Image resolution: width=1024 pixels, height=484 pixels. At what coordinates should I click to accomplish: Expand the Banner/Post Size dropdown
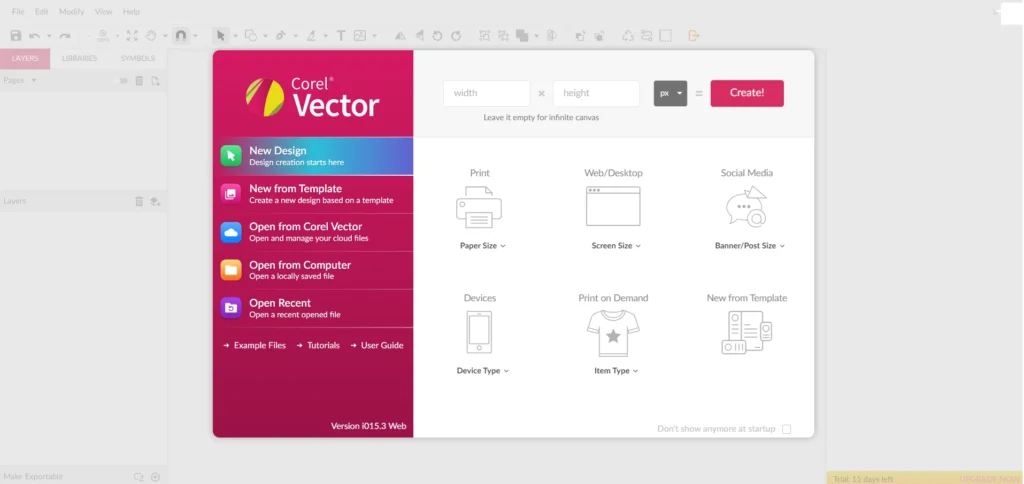click(750, 246)
